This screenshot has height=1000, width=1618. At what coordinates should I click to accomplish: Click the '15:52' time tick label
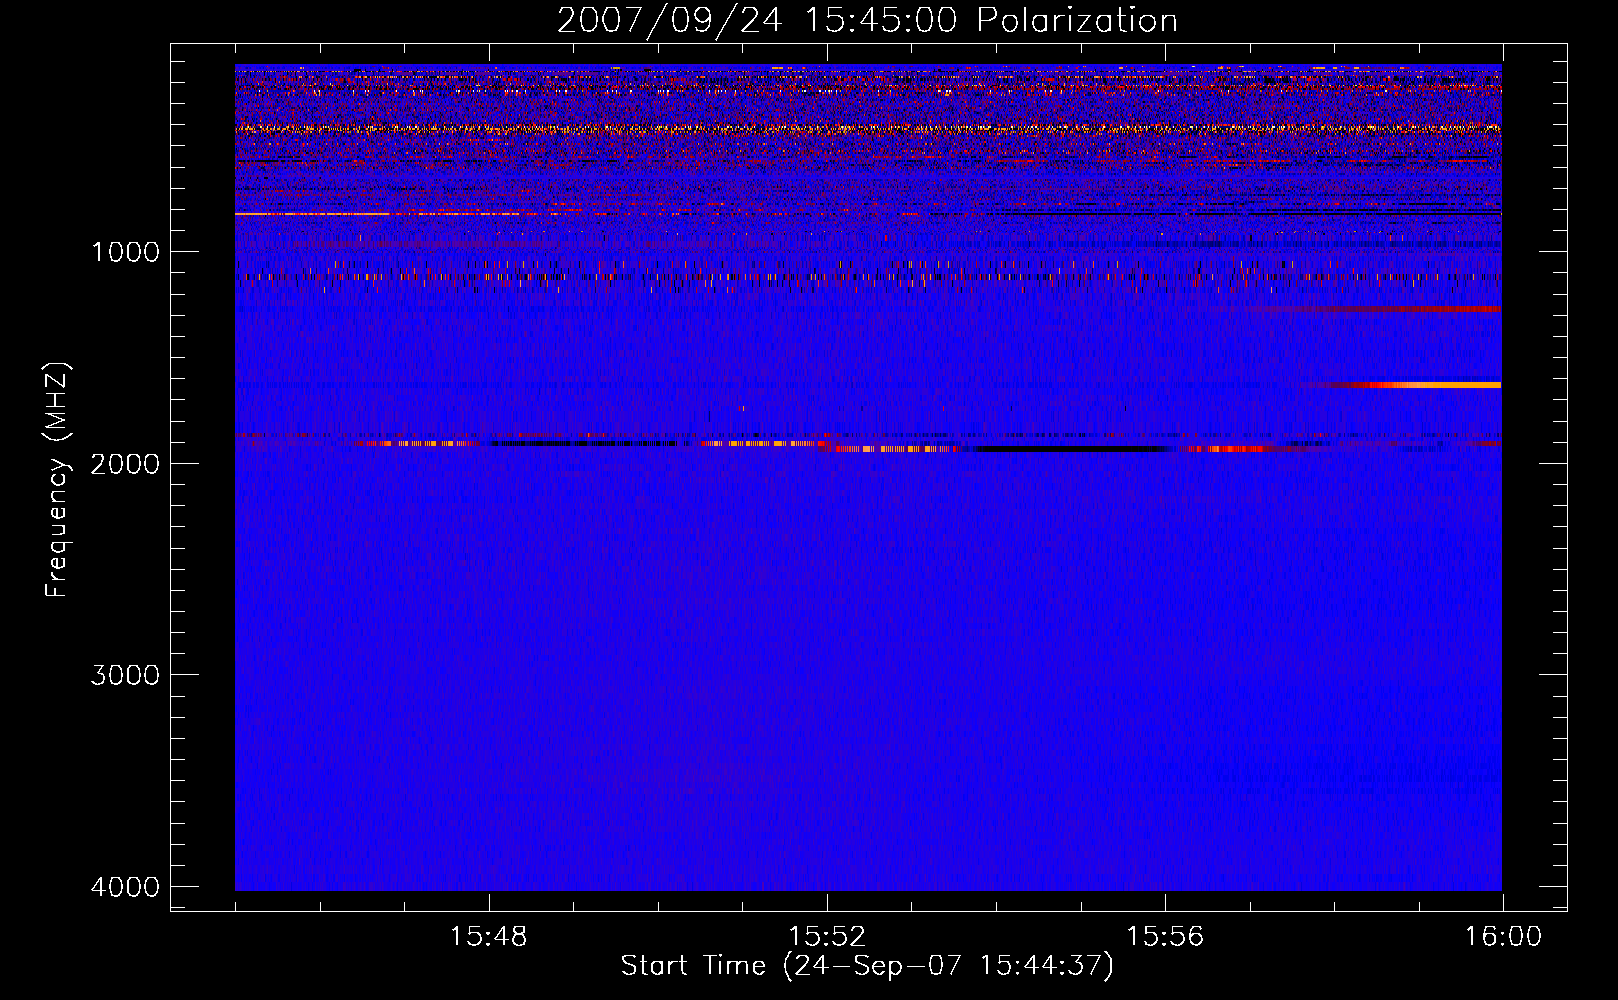coord(827,937)
